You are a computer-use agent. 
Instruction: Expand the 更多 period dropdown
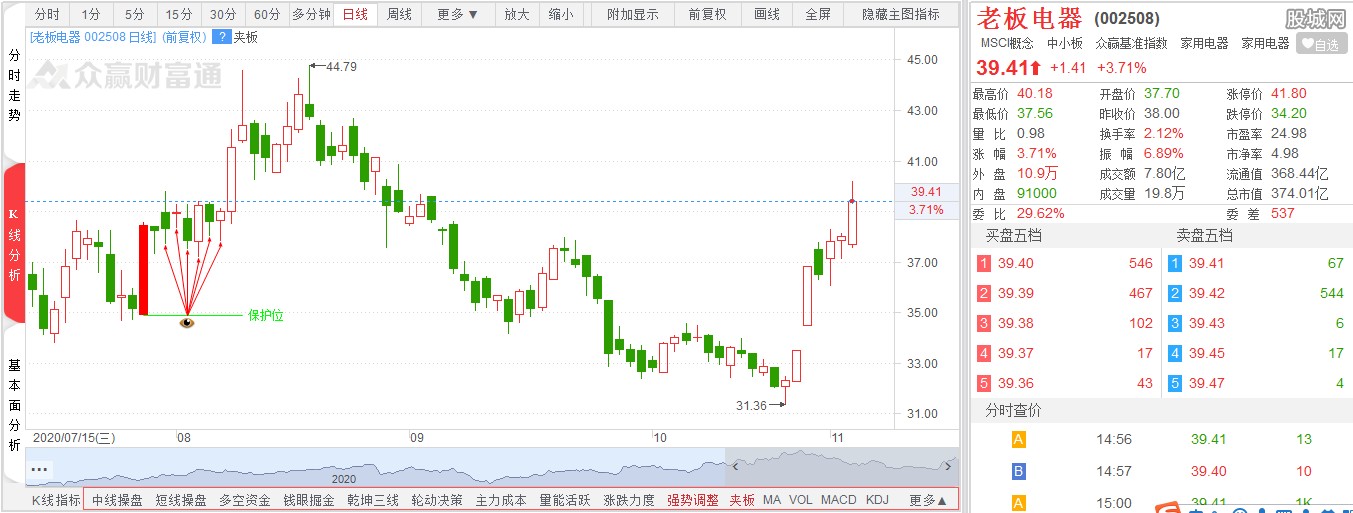click(458, 14)
